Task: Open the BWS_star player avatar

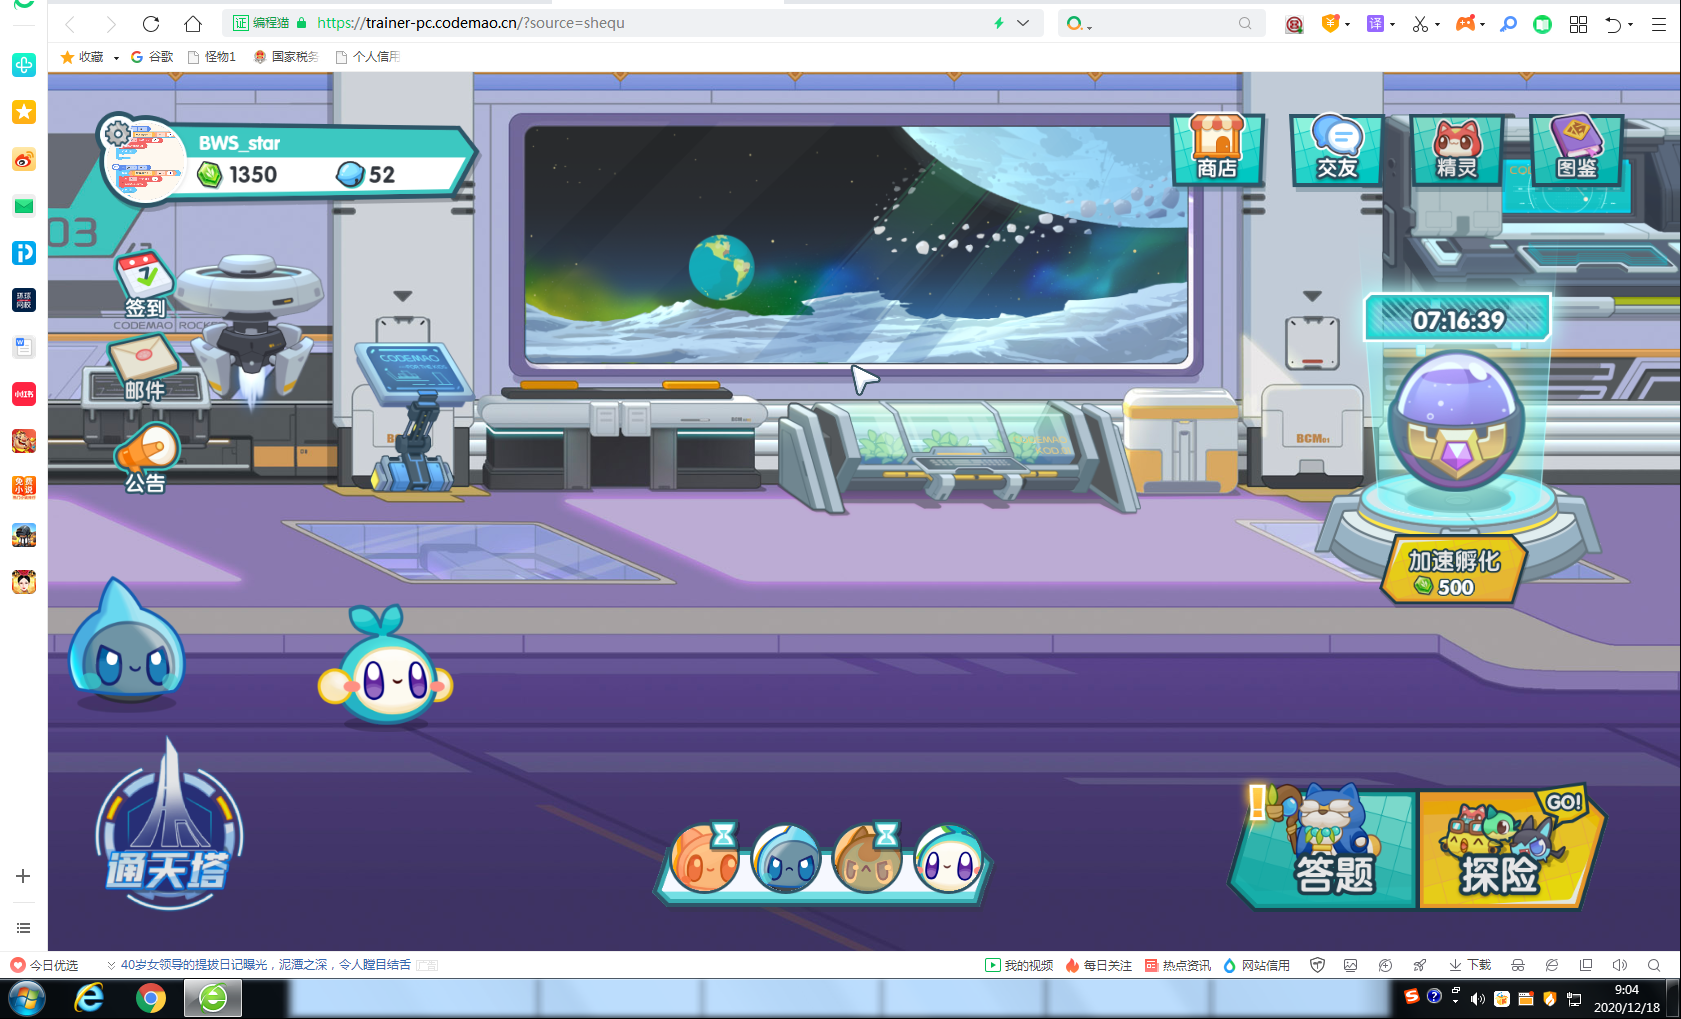Action: click(x=147, y=162)
